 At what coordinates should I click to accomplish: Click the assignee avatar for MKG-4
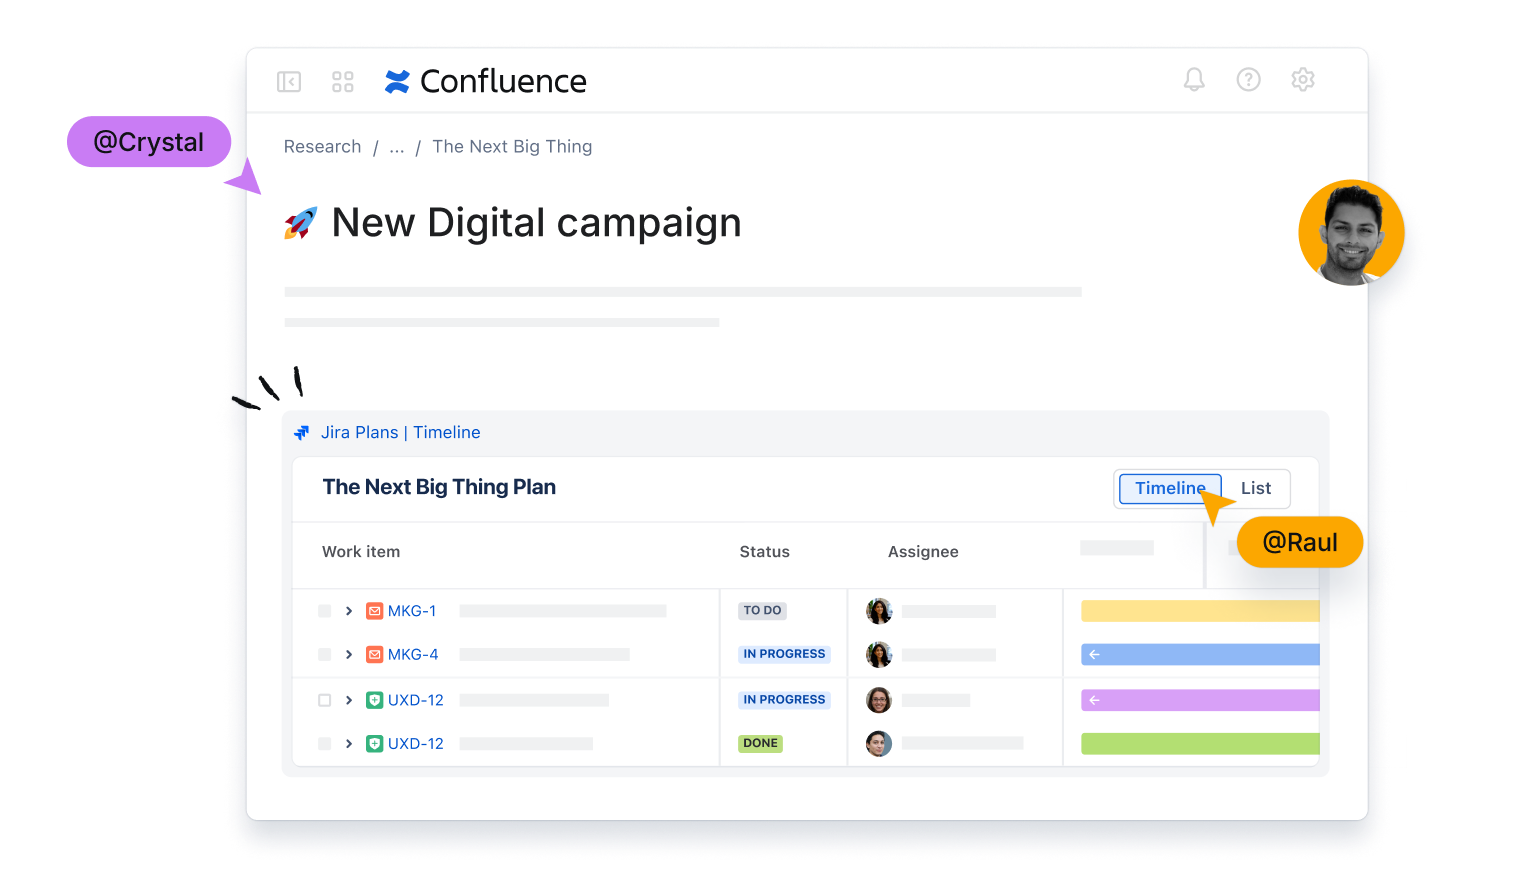(879, 654)
